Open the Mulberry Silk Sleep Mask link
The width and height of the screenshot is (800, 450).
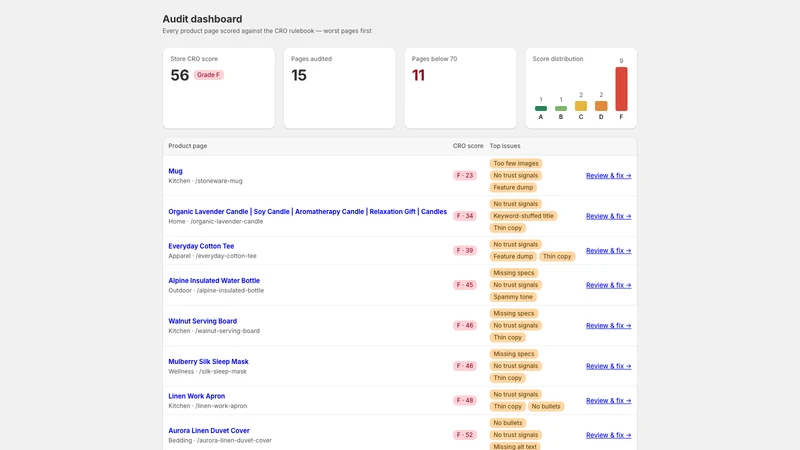click(208, 361)
